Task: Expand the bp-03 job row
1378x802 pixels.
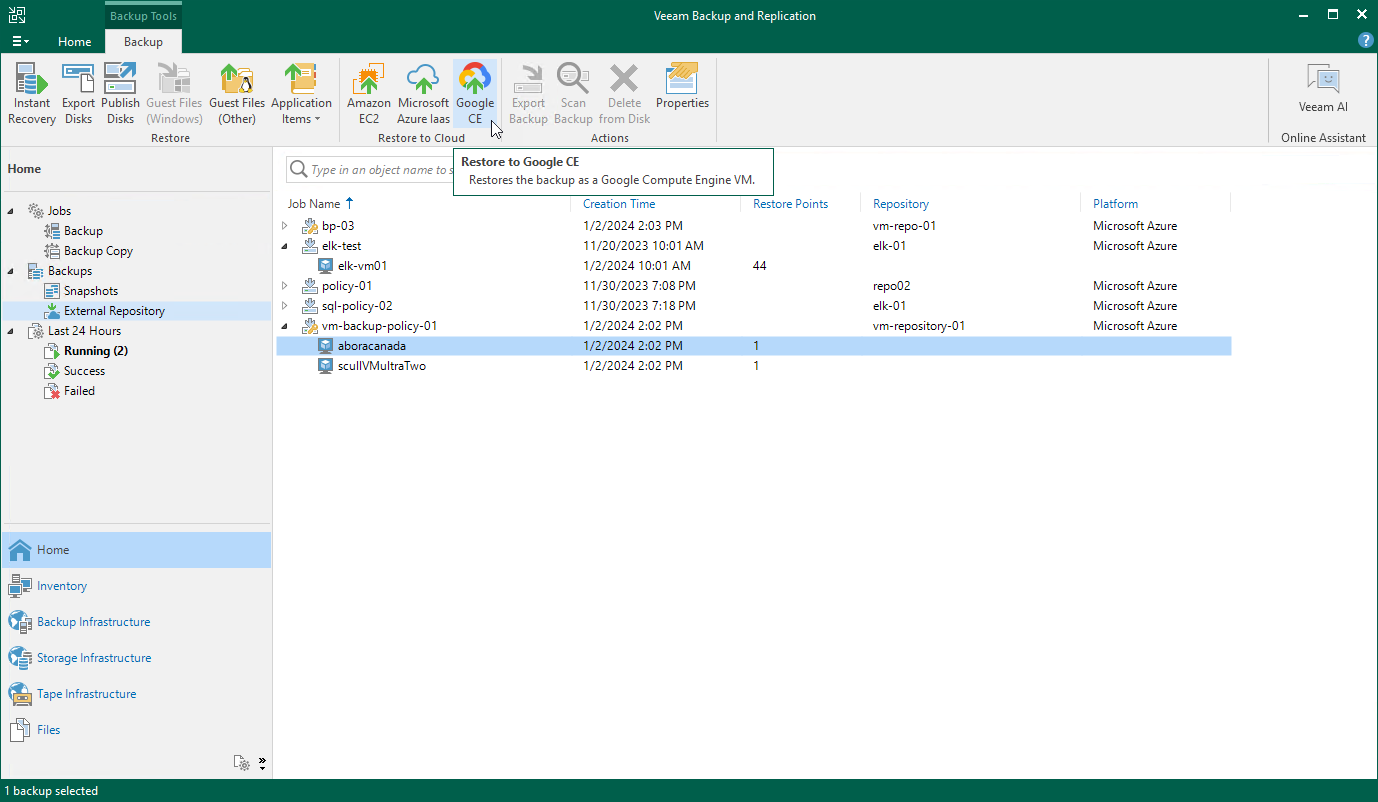Action: 285,226
